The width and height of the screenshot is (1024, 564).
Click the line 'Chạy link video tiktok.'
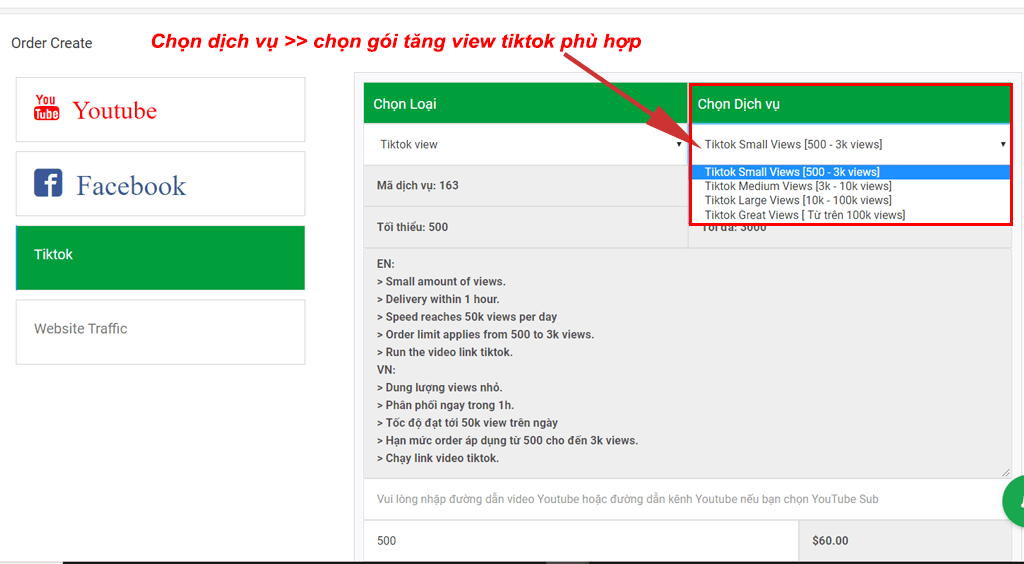pos(438,458)
